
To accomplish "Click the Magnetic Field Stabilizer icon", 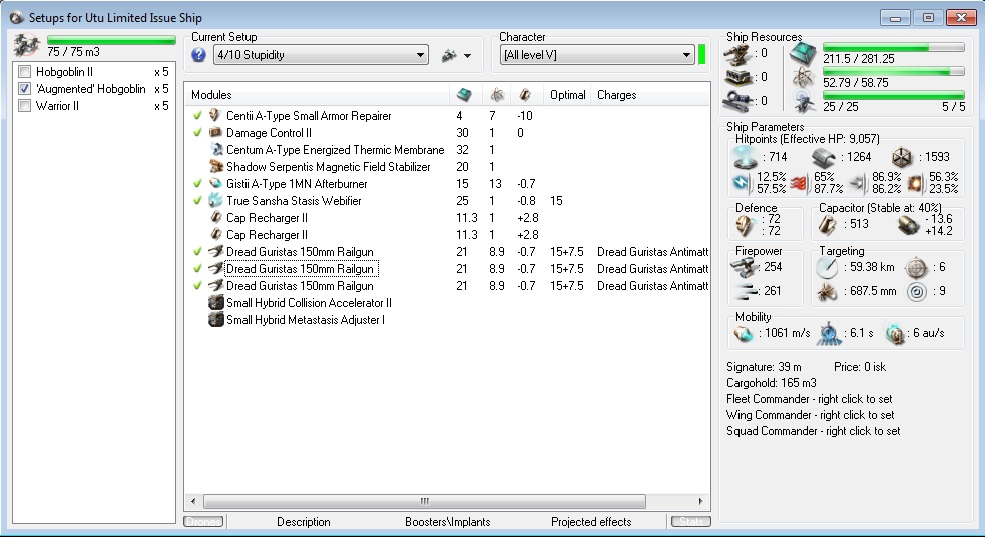I will coord(215,166).
